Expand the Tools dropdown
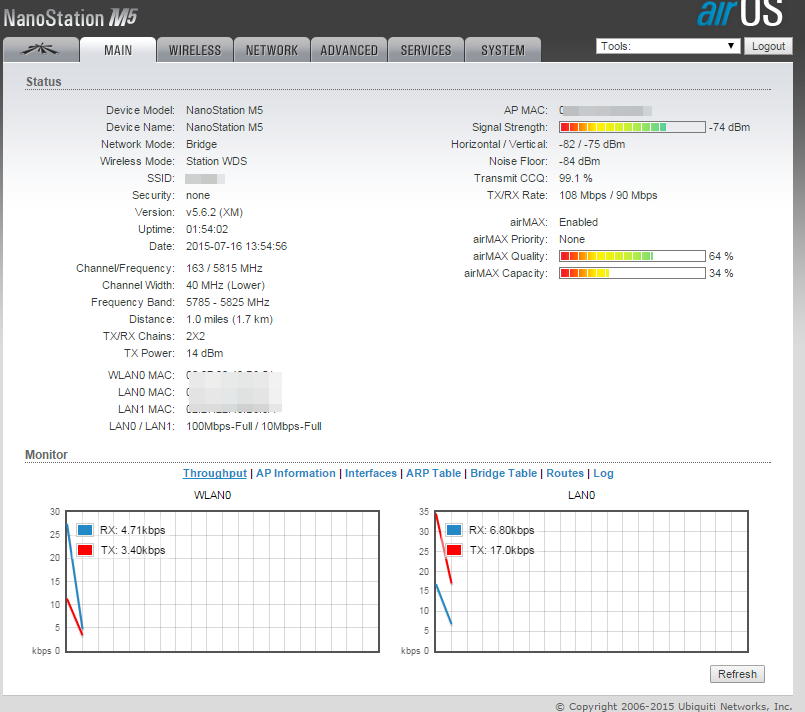The width and height of the screenshot is (805, 712). 668,46
